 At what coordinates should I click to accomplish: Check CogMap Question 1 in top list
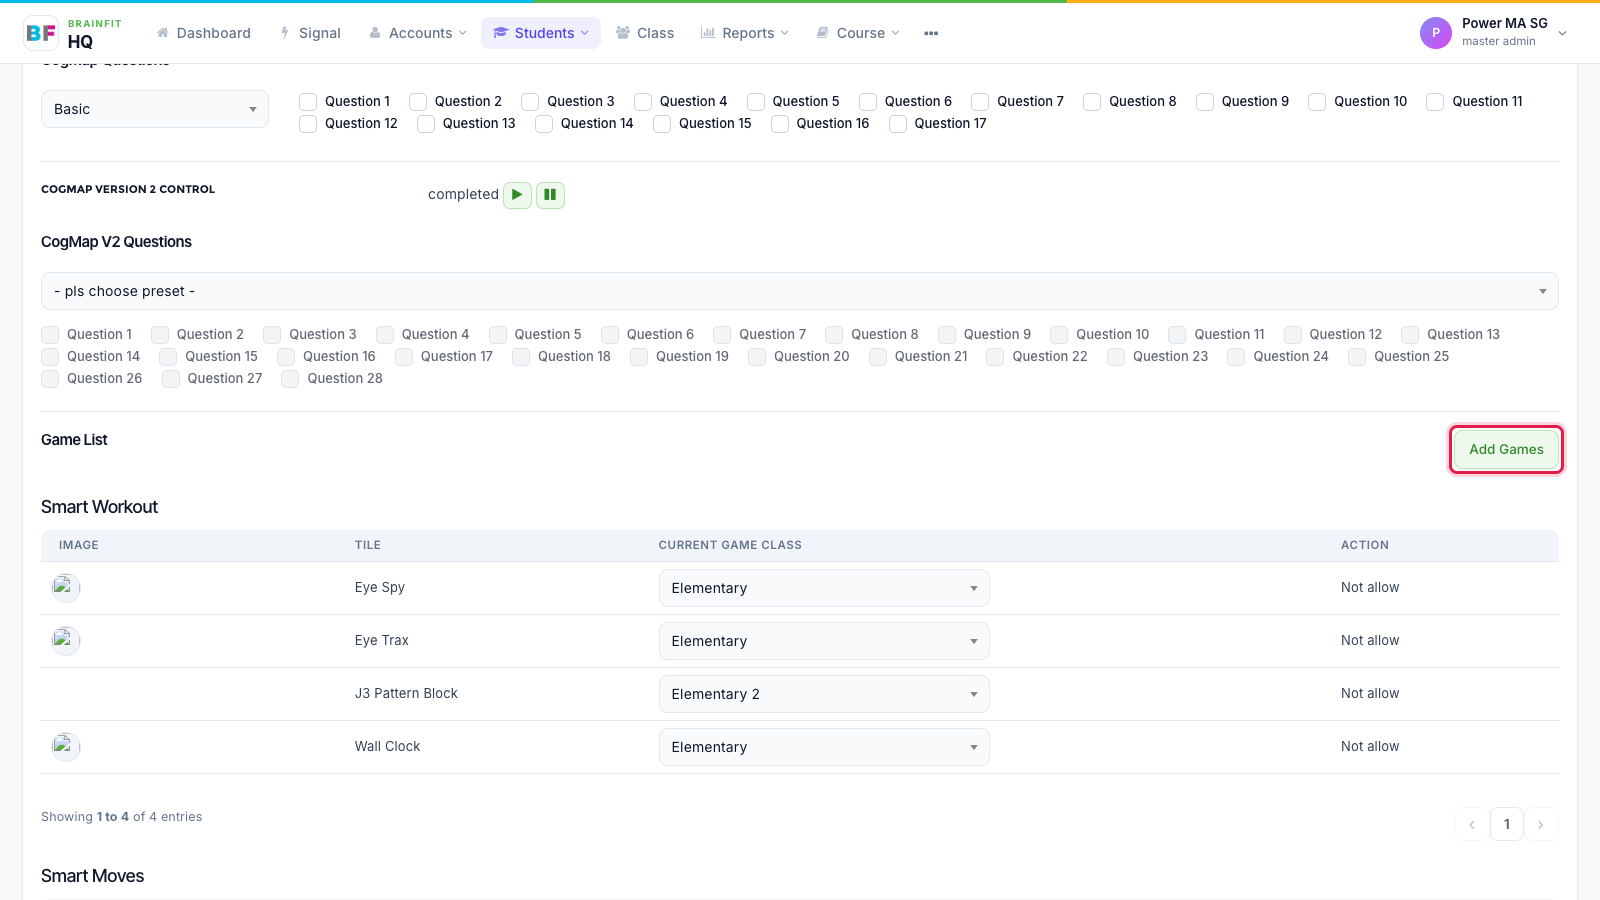coord(308,102)
